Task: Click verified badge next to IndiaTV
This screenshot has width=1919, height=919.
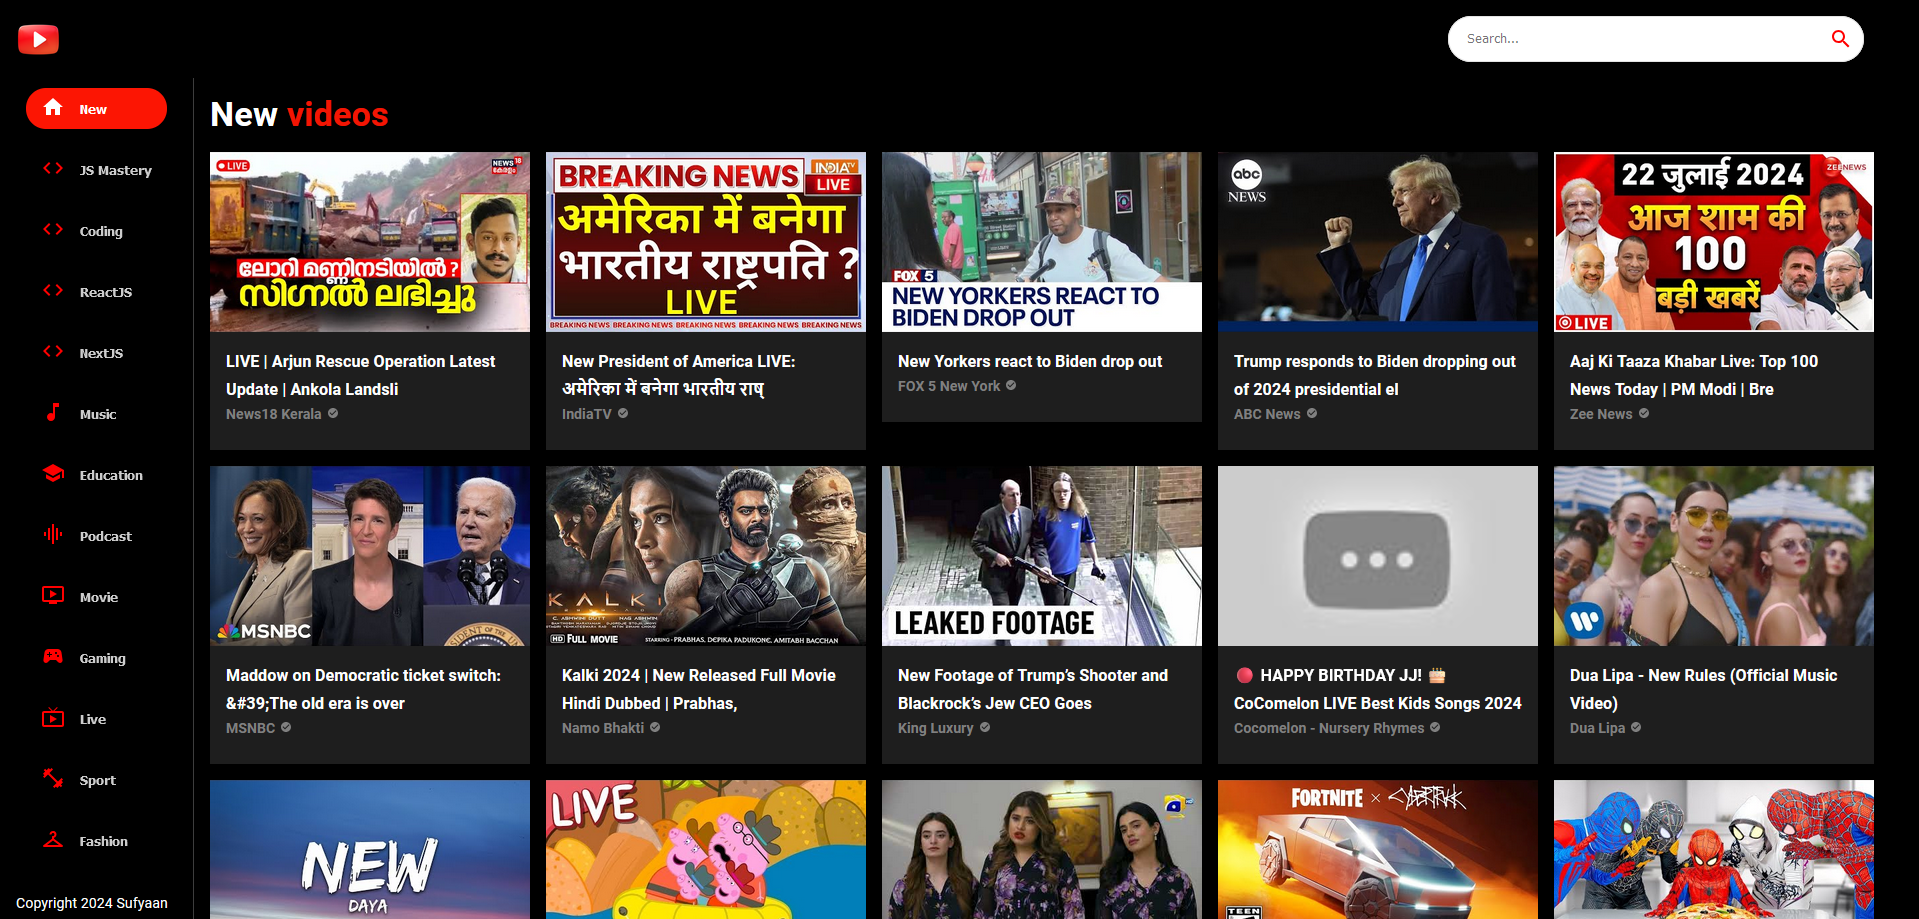Action: [623, 413]
